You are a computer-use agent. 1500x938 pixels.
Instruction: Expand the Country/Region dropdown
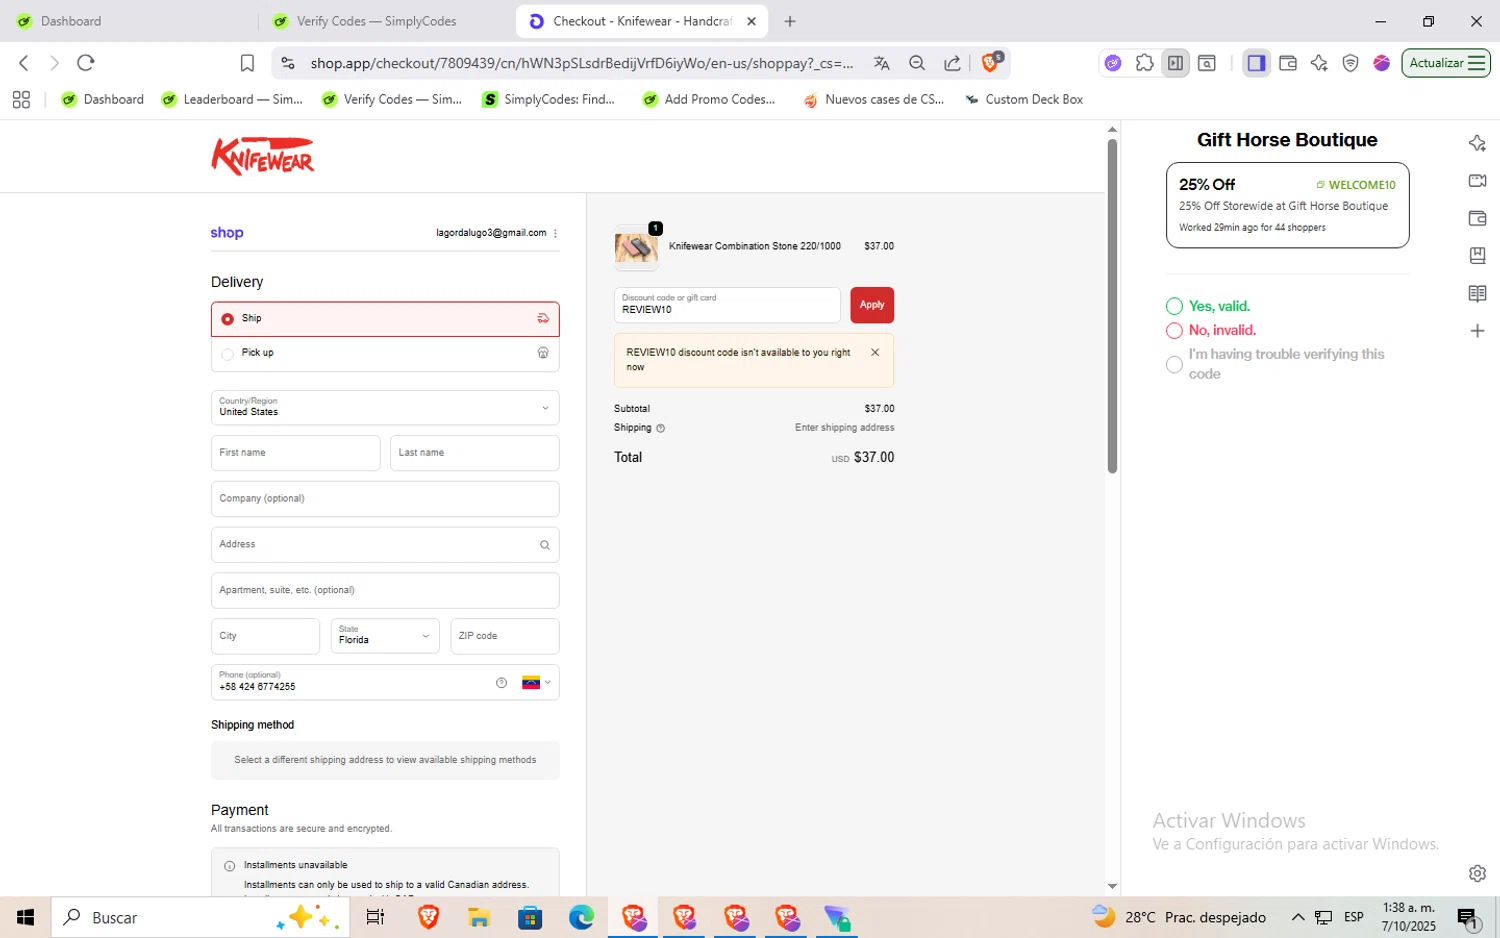tap(385, 407)
